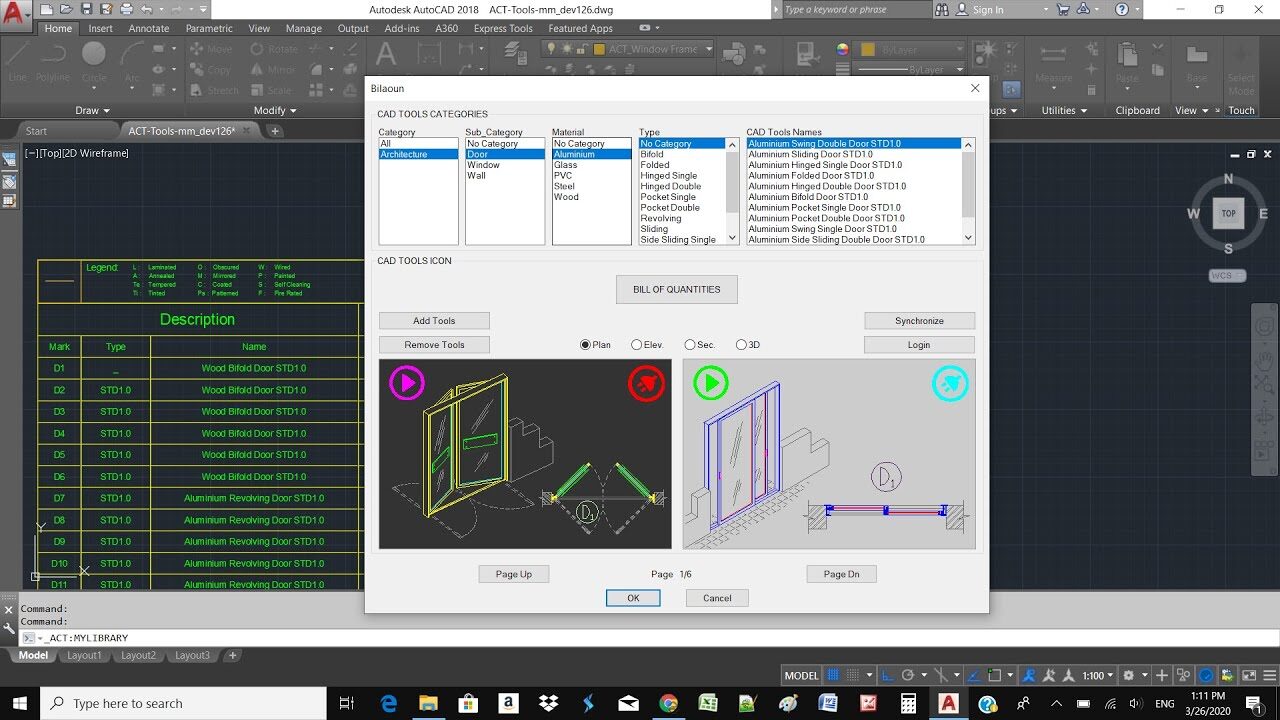1280x720 pixels.
Task: Open Google Chrome from the taskbar
Action: coord(668,703)
